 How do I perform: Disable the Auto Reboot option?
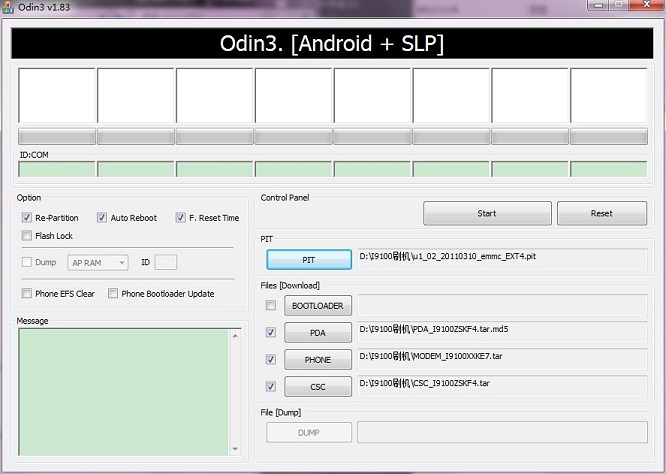(x=102, y=218)
